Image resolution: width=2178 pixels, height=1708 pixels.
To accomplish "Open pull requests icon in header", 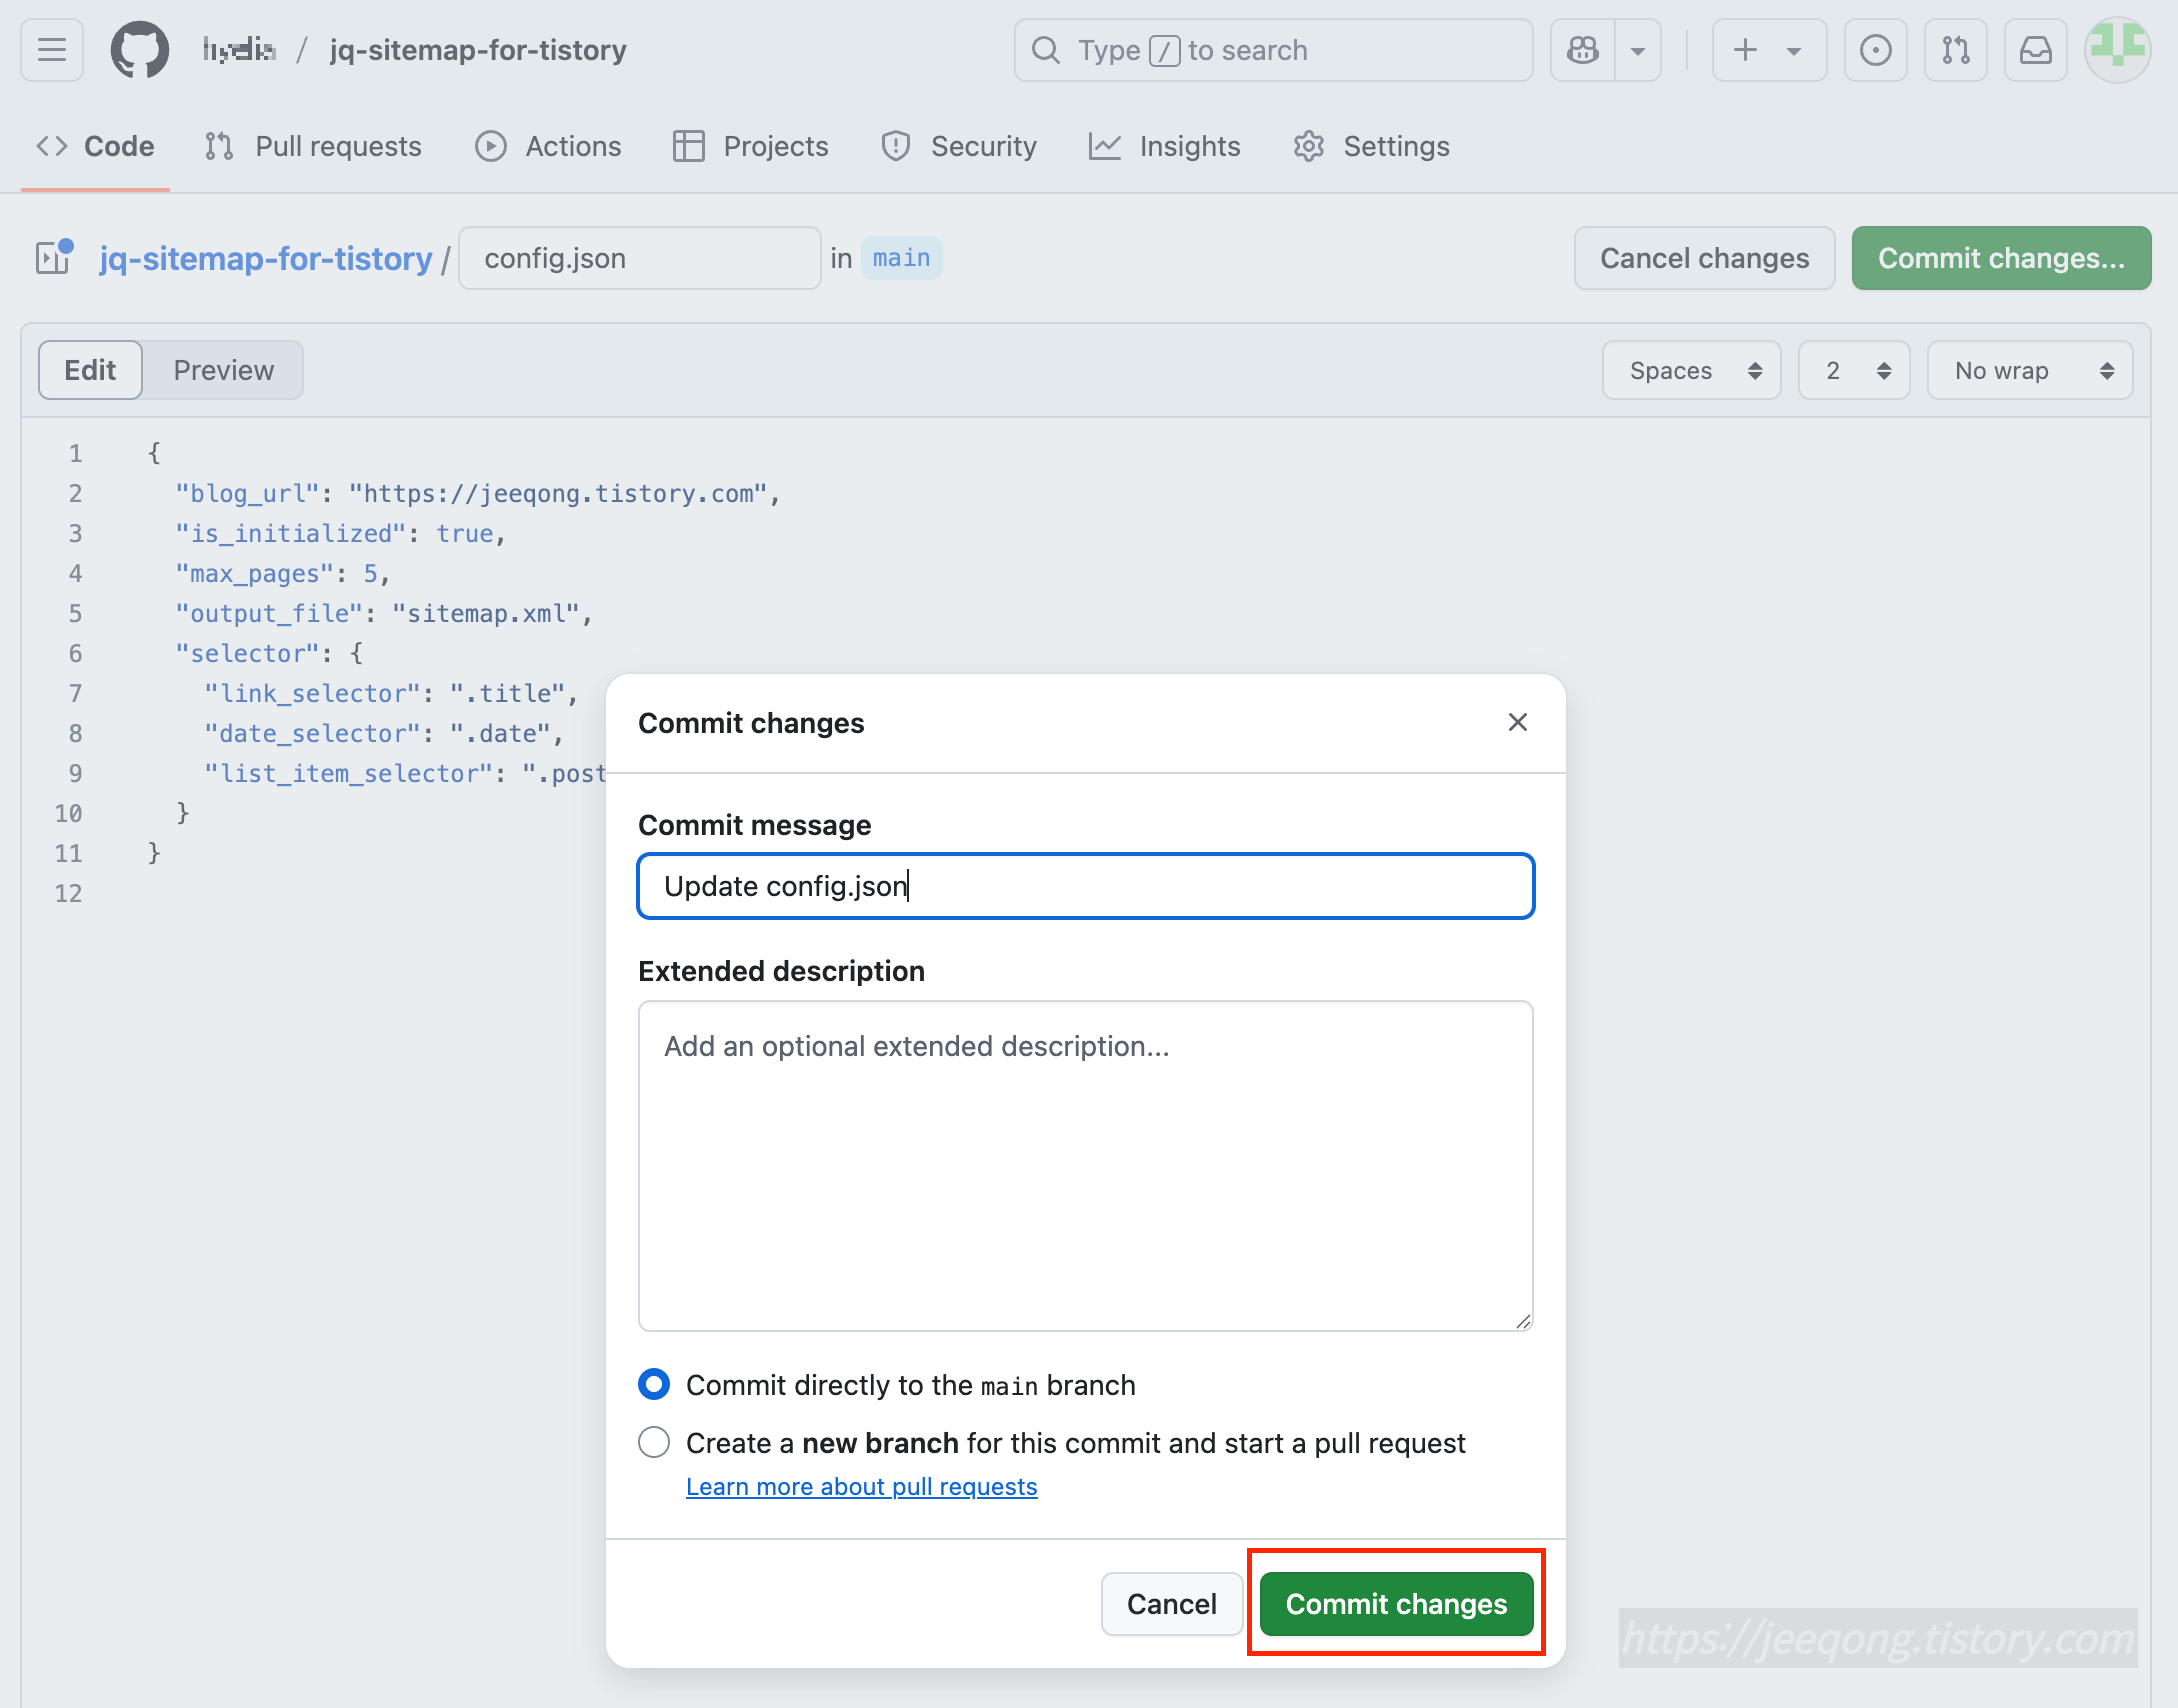I will click(1955, 50).
